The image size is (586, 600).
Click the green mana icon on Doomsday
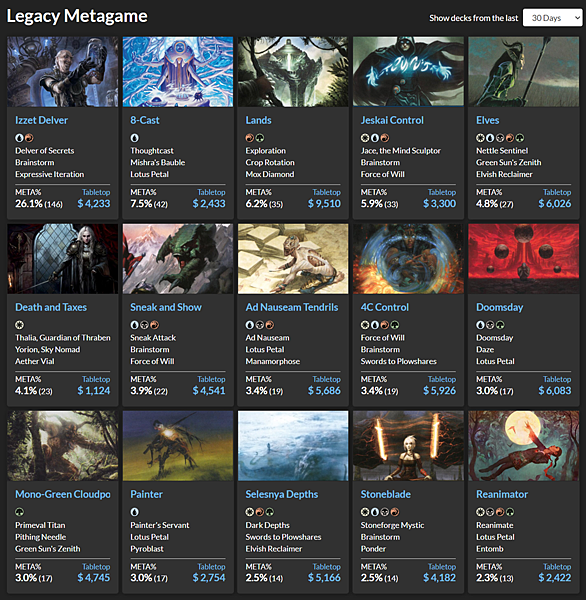(500, 325)
